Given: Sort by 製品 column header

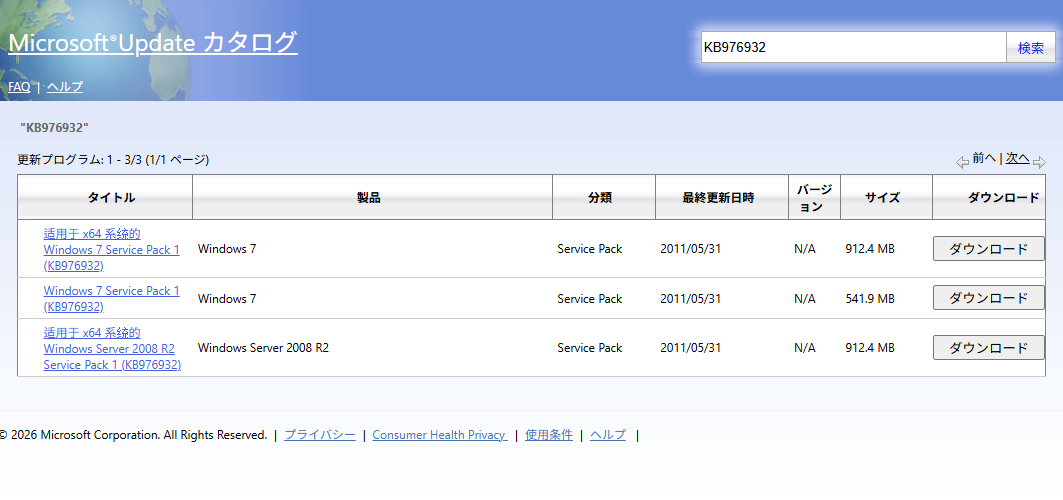Looking at the screenshot, I should (369, 198).
